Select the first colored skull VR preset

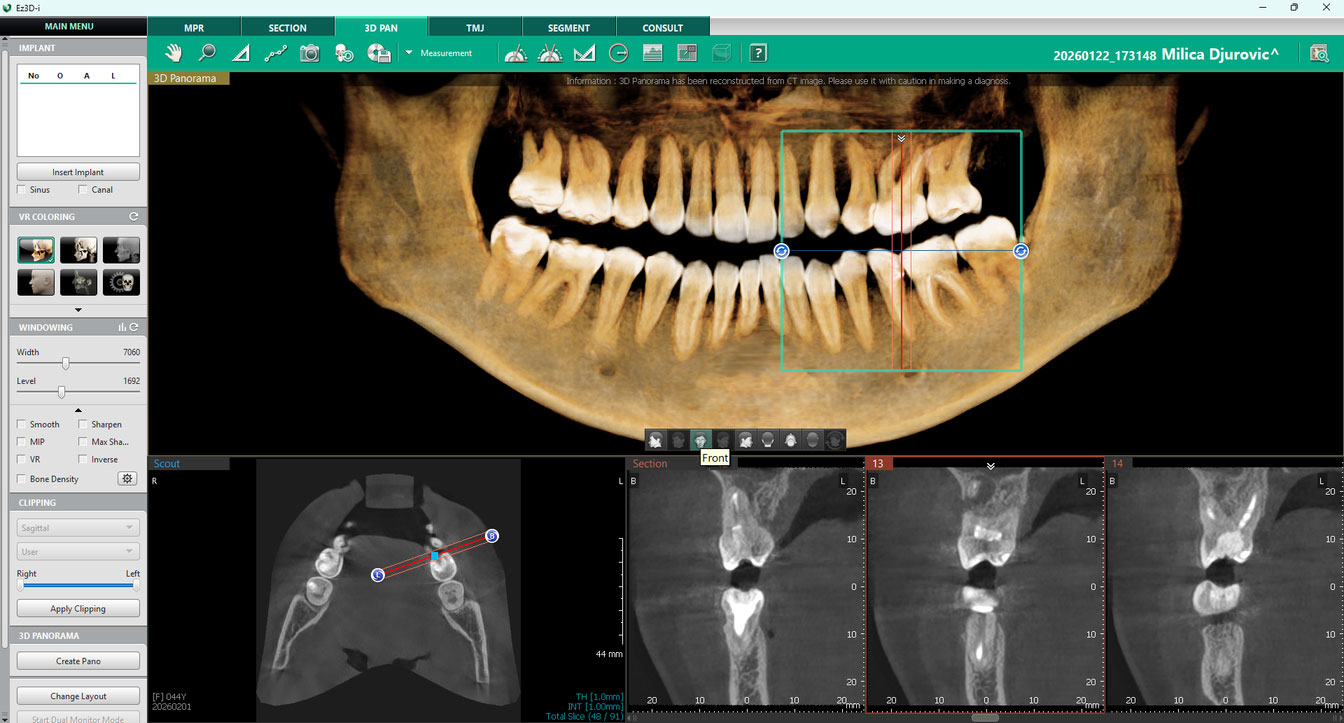36,249
